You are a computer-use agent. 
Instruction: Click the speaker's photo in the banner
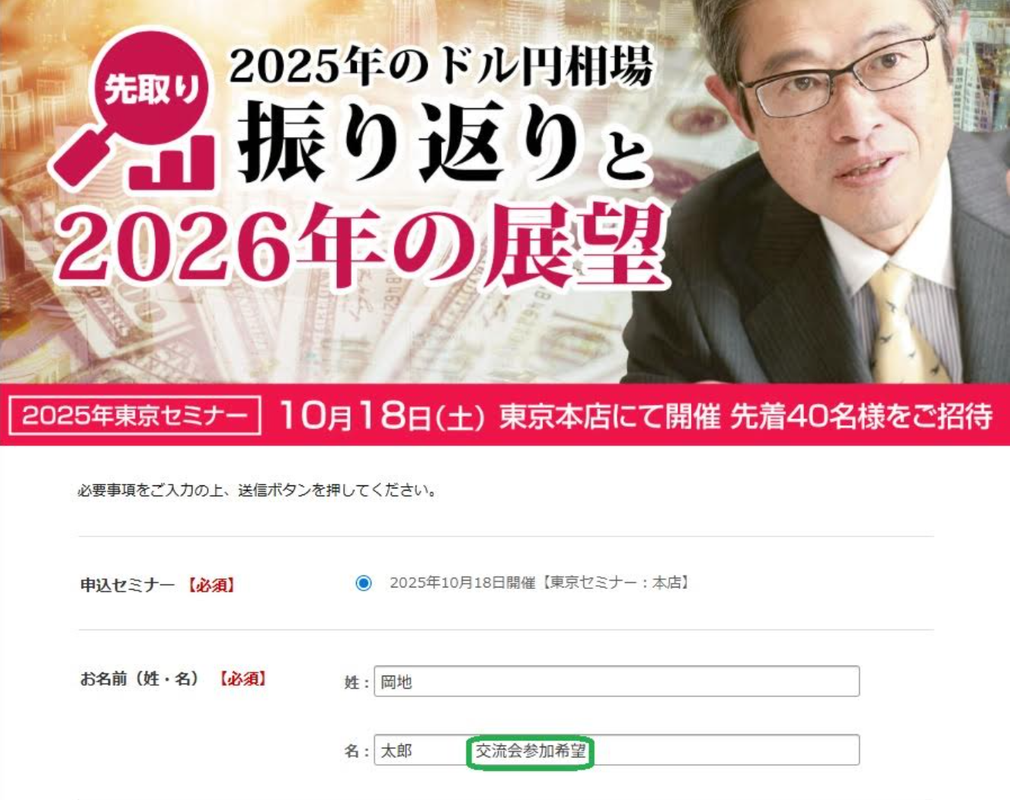coord(818,191)
